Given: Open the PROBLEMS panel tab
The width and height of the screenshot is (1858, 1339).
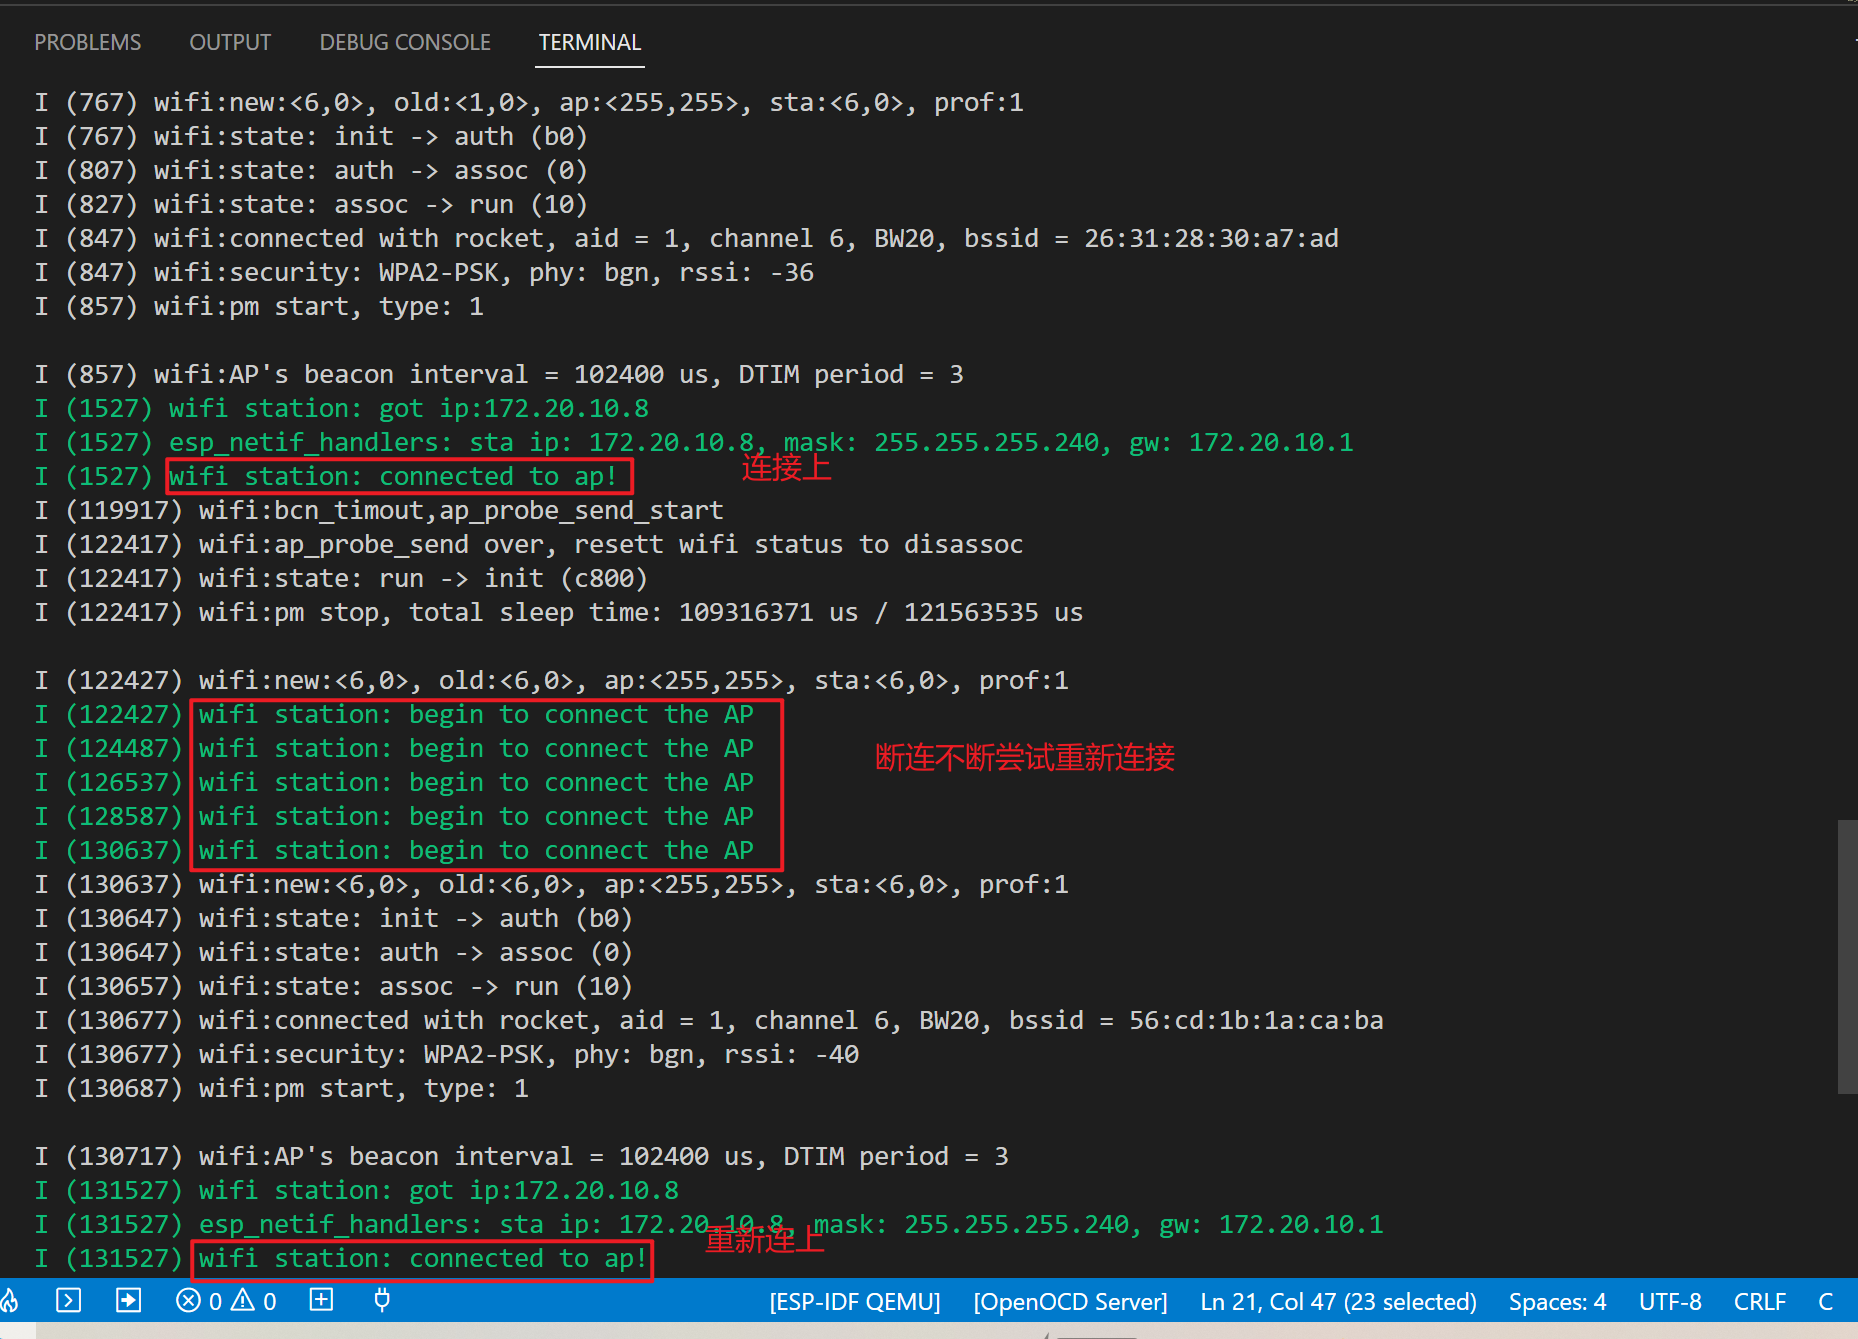Looking at the screenshot, I should (x=88, y=42).
